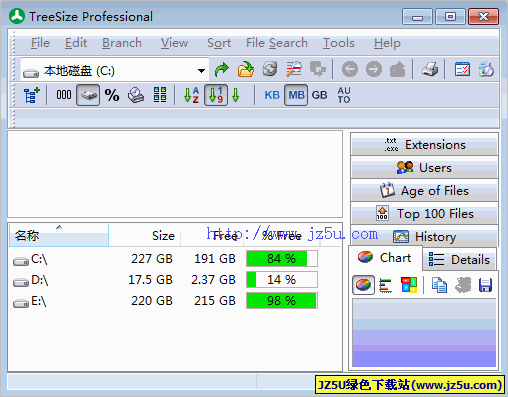508x397 pixels.
Task: Open the History panel
Action: [x=424, y=236]
